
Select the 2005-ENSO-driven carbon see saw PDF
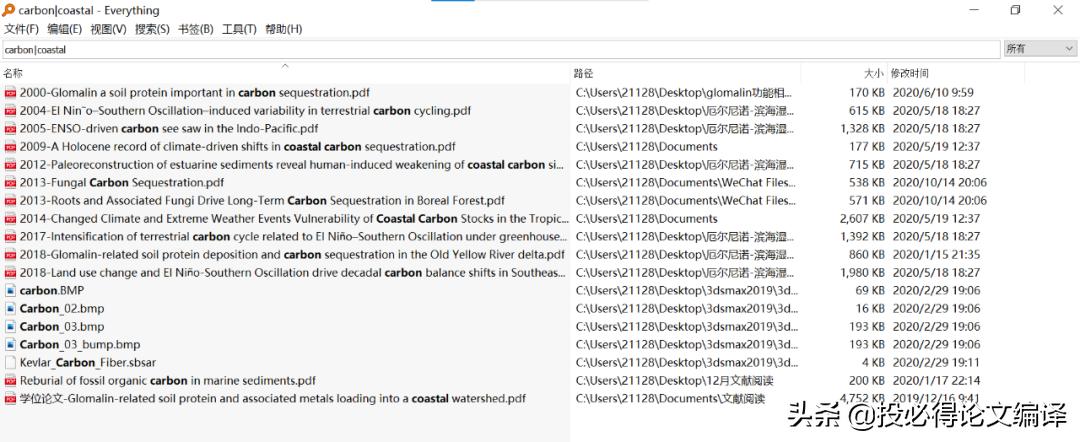coord(169,129)
